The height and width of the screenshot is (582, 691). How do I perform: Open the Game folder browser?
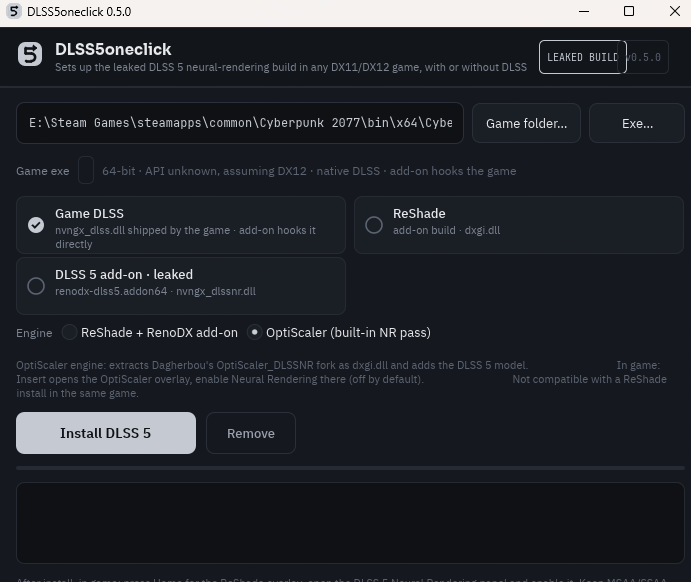click(x=526, y=123)
